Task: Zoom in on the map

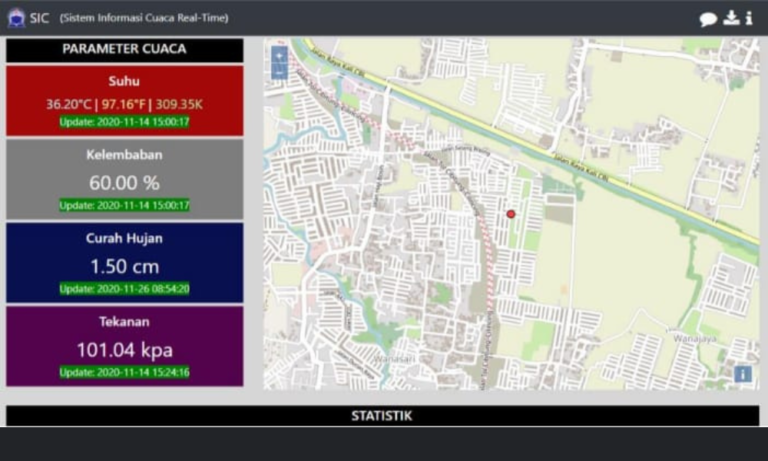Action: pos(279,56)
